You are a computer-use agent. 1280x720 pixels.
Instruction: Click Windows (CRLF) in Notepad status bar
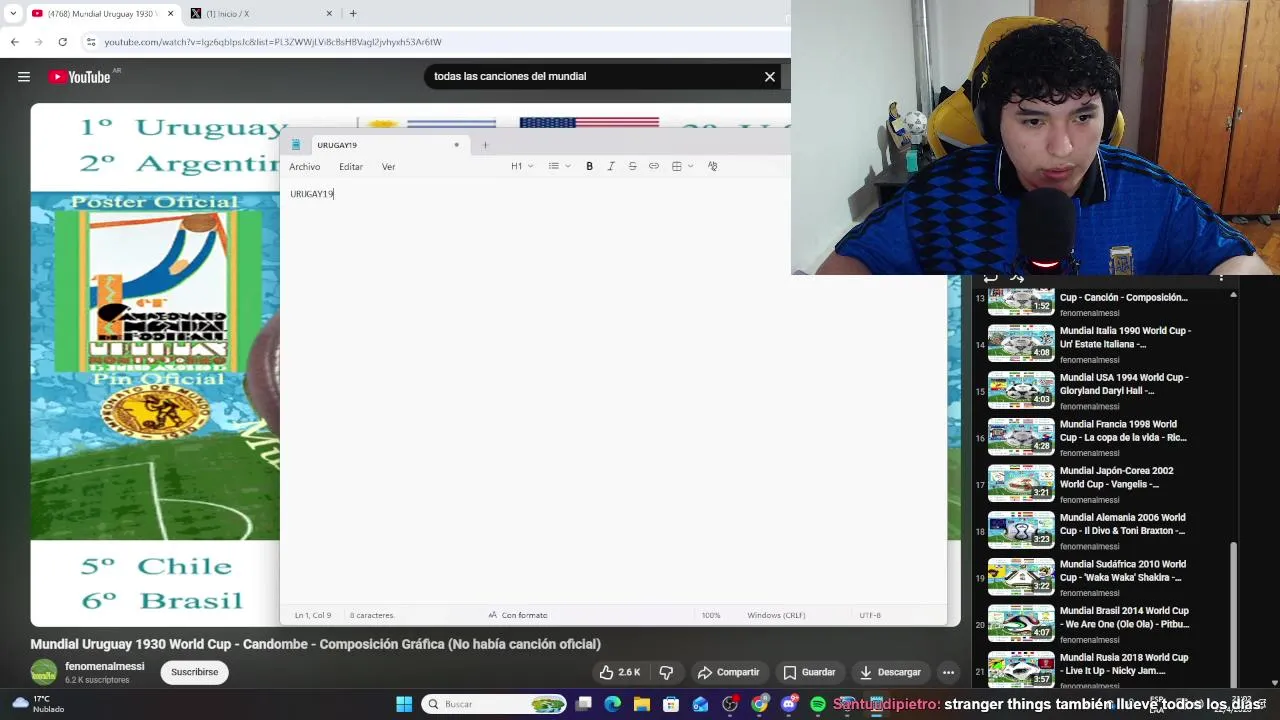(776, 615)
